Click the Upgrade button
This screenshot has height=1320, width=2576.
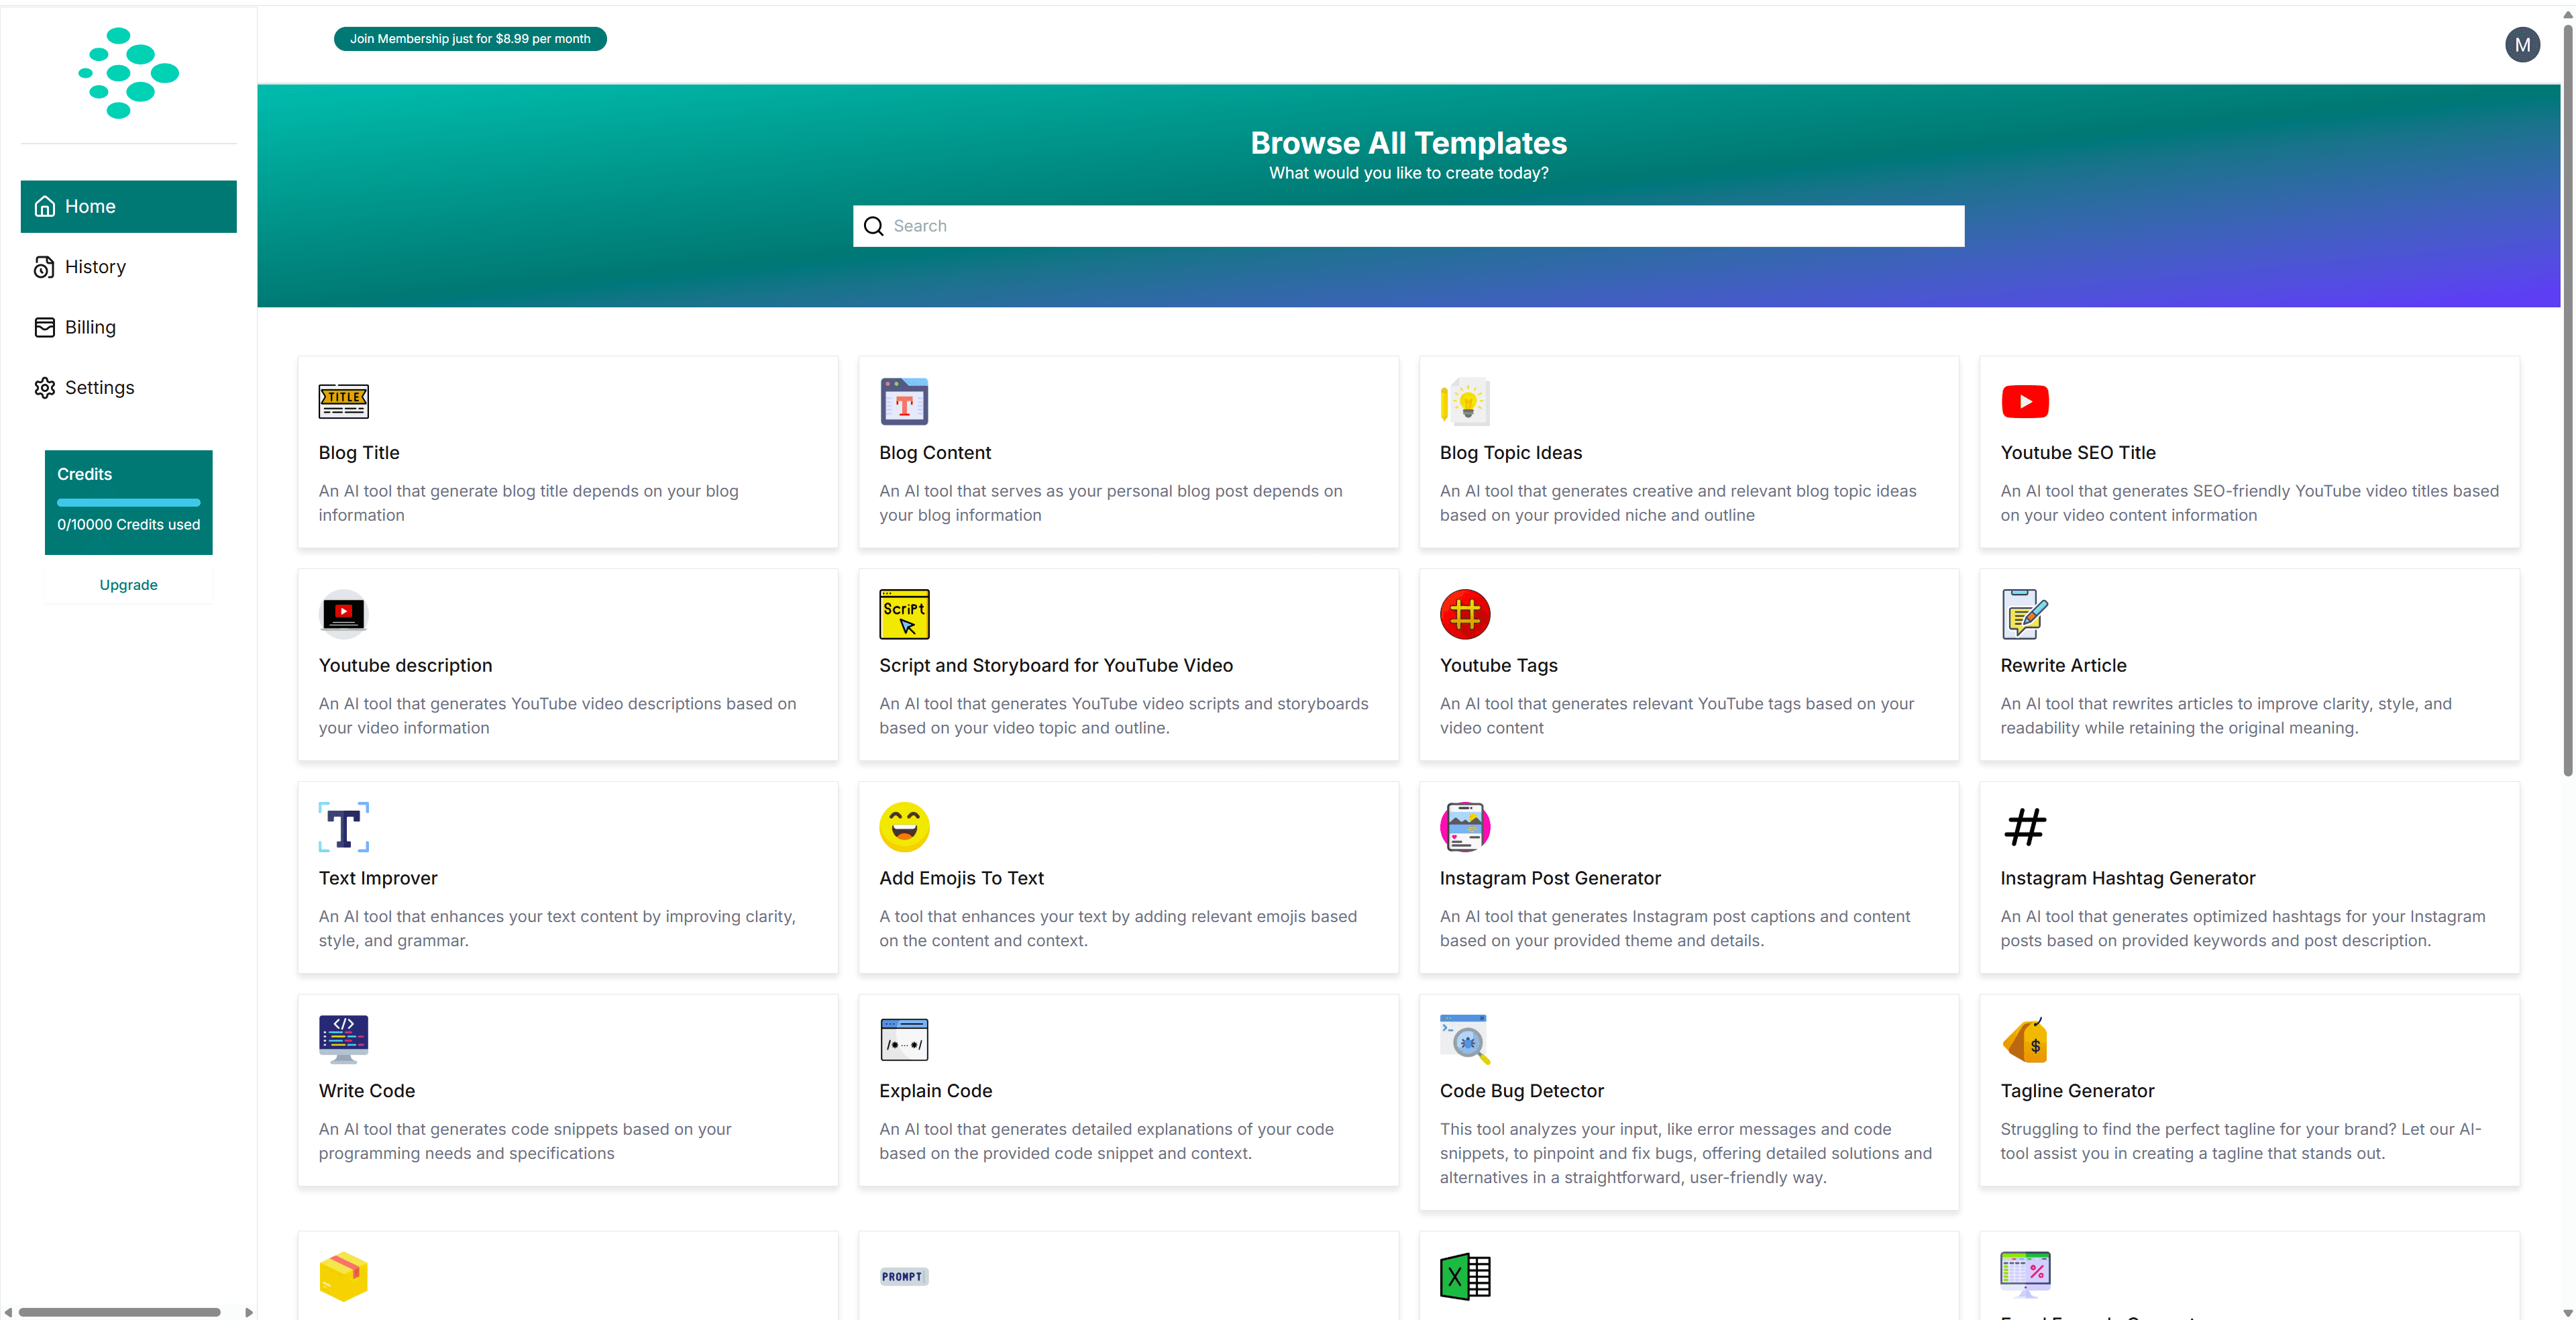tap(128, 585)
